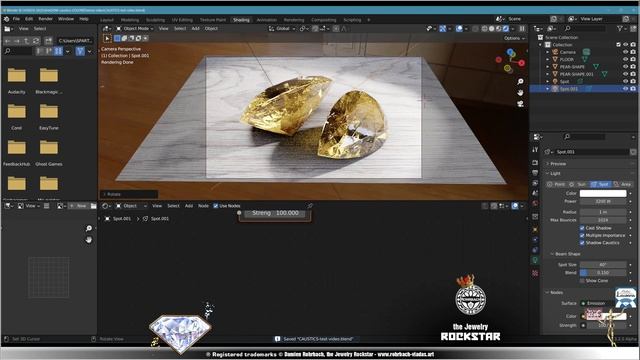
Task: Click the node editor zoom icon
Action: (x=89, y=228)
